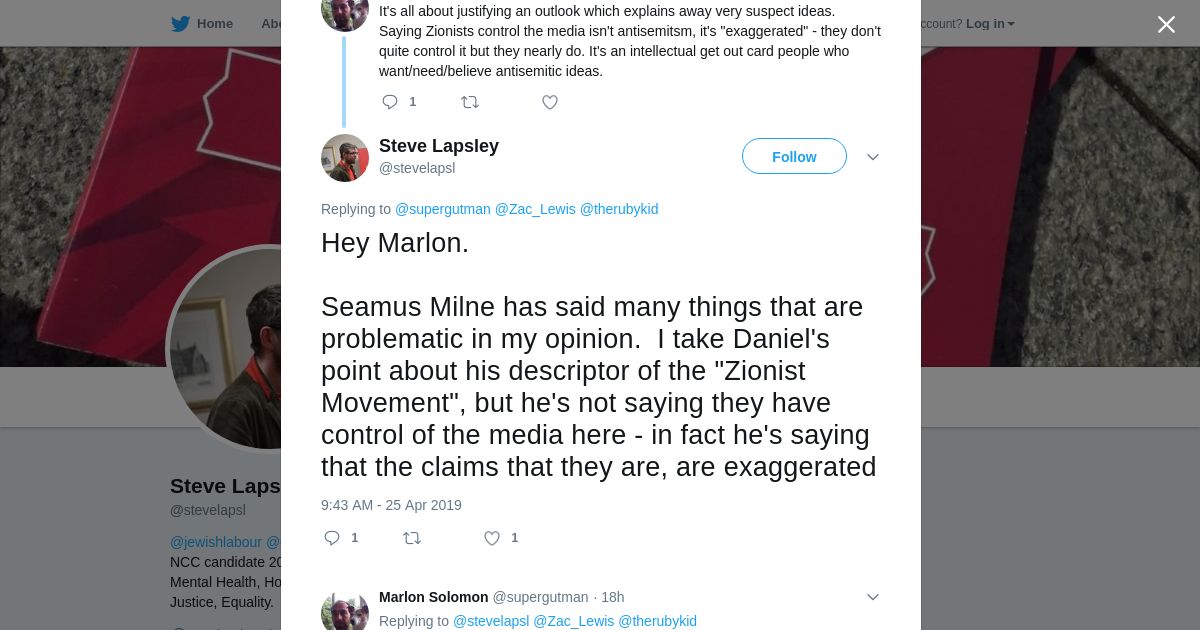Click Steve Lapsley's avatar in the tweet
The height and width of the screenshot is (630, 1200).
point(345,158)
